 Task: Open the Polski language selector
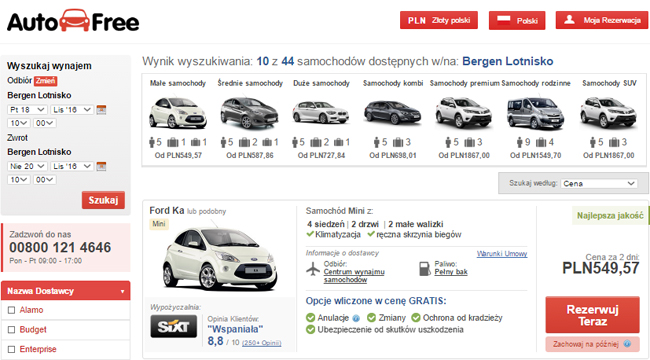(517, 20)
